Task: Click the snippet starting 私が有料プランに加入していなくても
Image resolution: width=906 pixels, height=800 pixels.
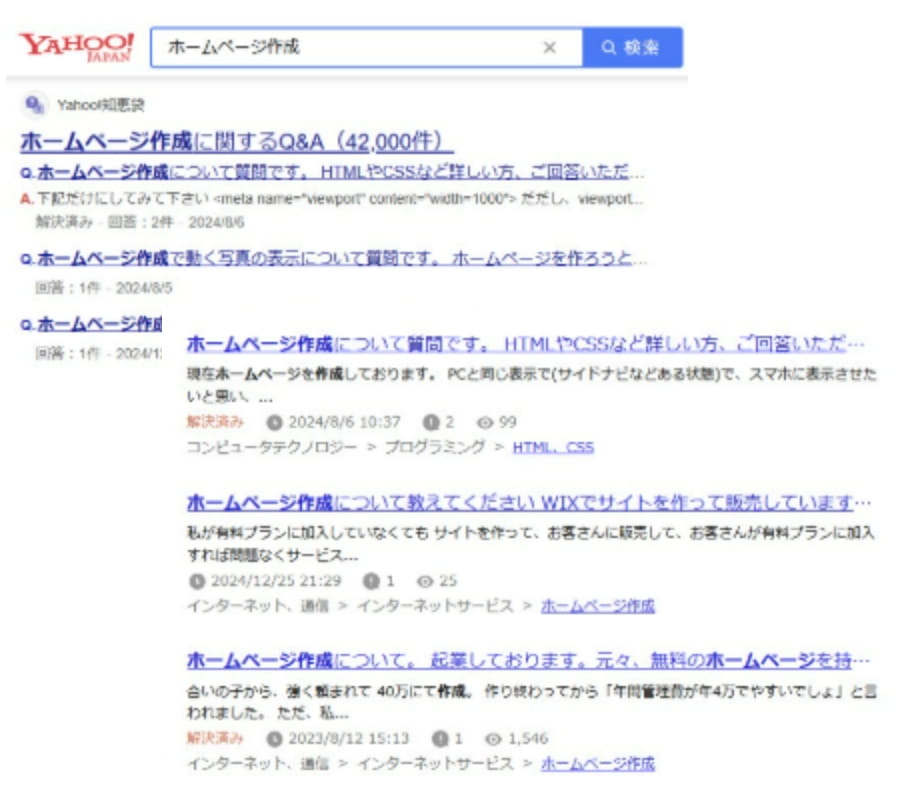Action: (531, 544)
